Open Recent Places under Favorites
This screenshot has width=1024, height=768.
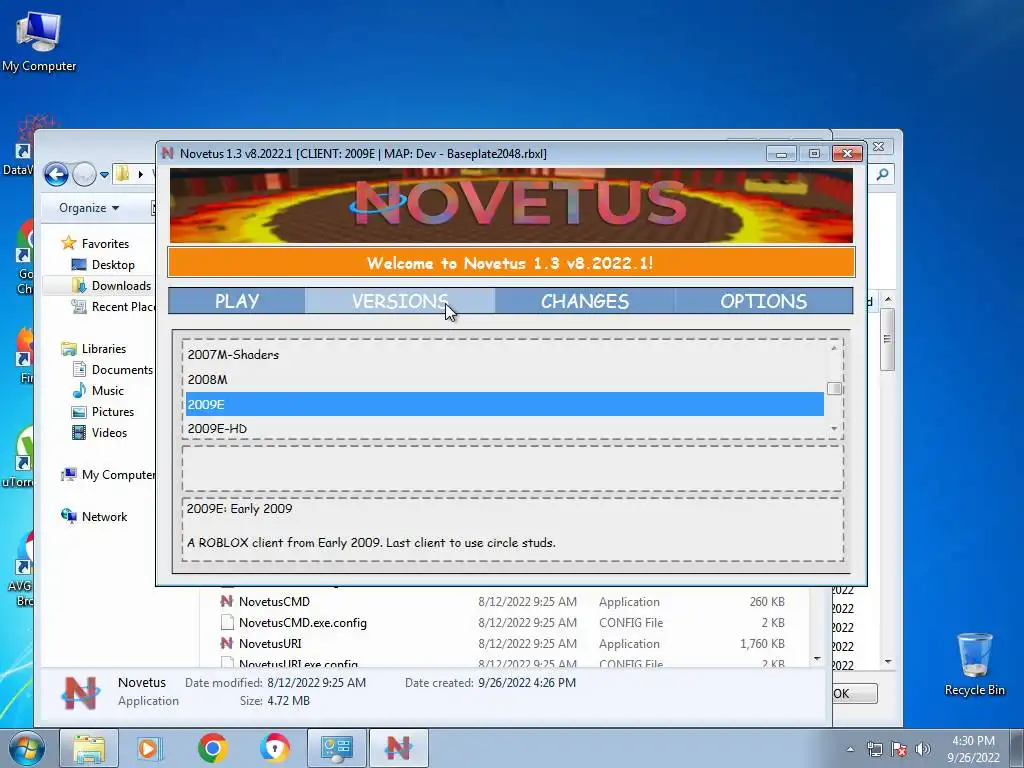coord(123,306)
